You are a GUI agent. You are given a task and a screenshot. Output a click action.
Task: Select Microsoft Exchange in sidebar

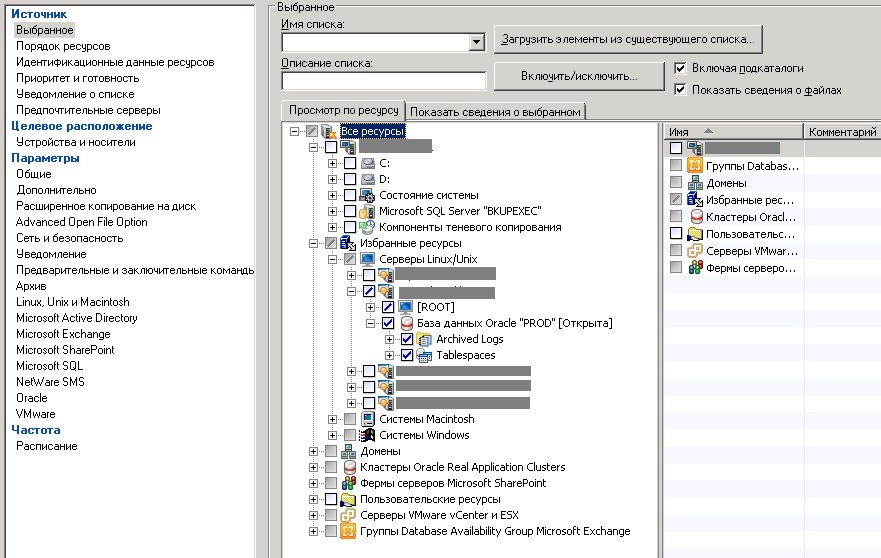(x=63, y=334)
